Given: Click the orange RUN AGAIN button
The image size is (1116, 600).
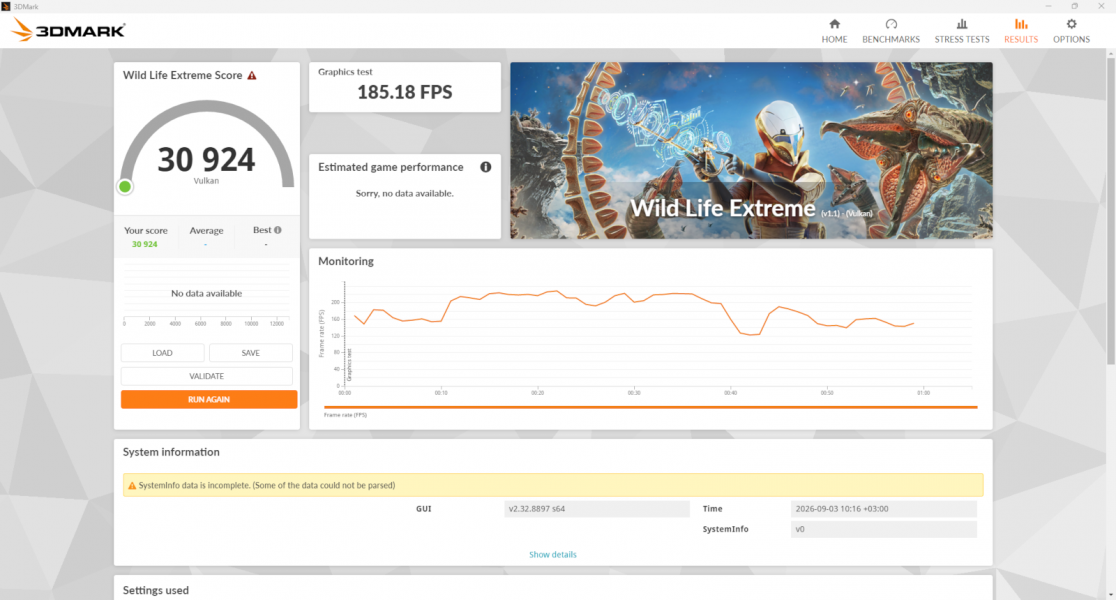Looking at the screenshot, I should [209, 399].
